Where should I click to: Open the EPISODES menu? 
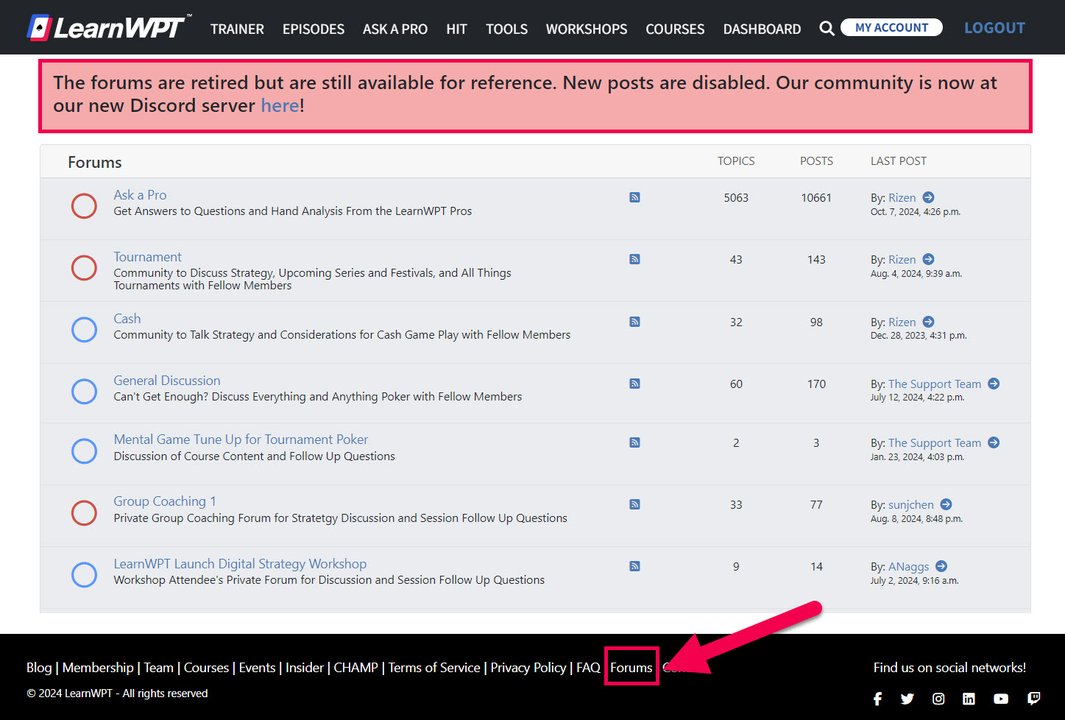point(313,29)
